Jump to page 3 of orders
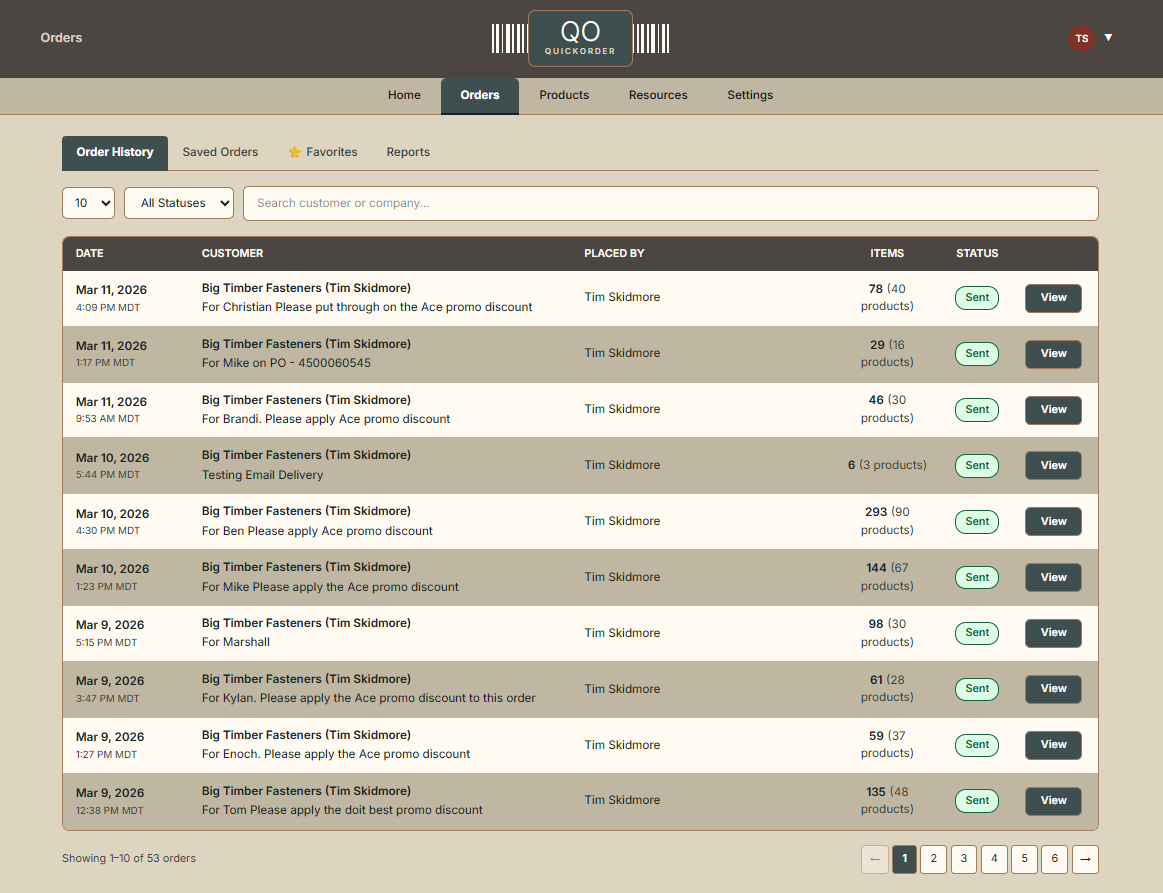 pyautogui.click(x=964, y=859)
